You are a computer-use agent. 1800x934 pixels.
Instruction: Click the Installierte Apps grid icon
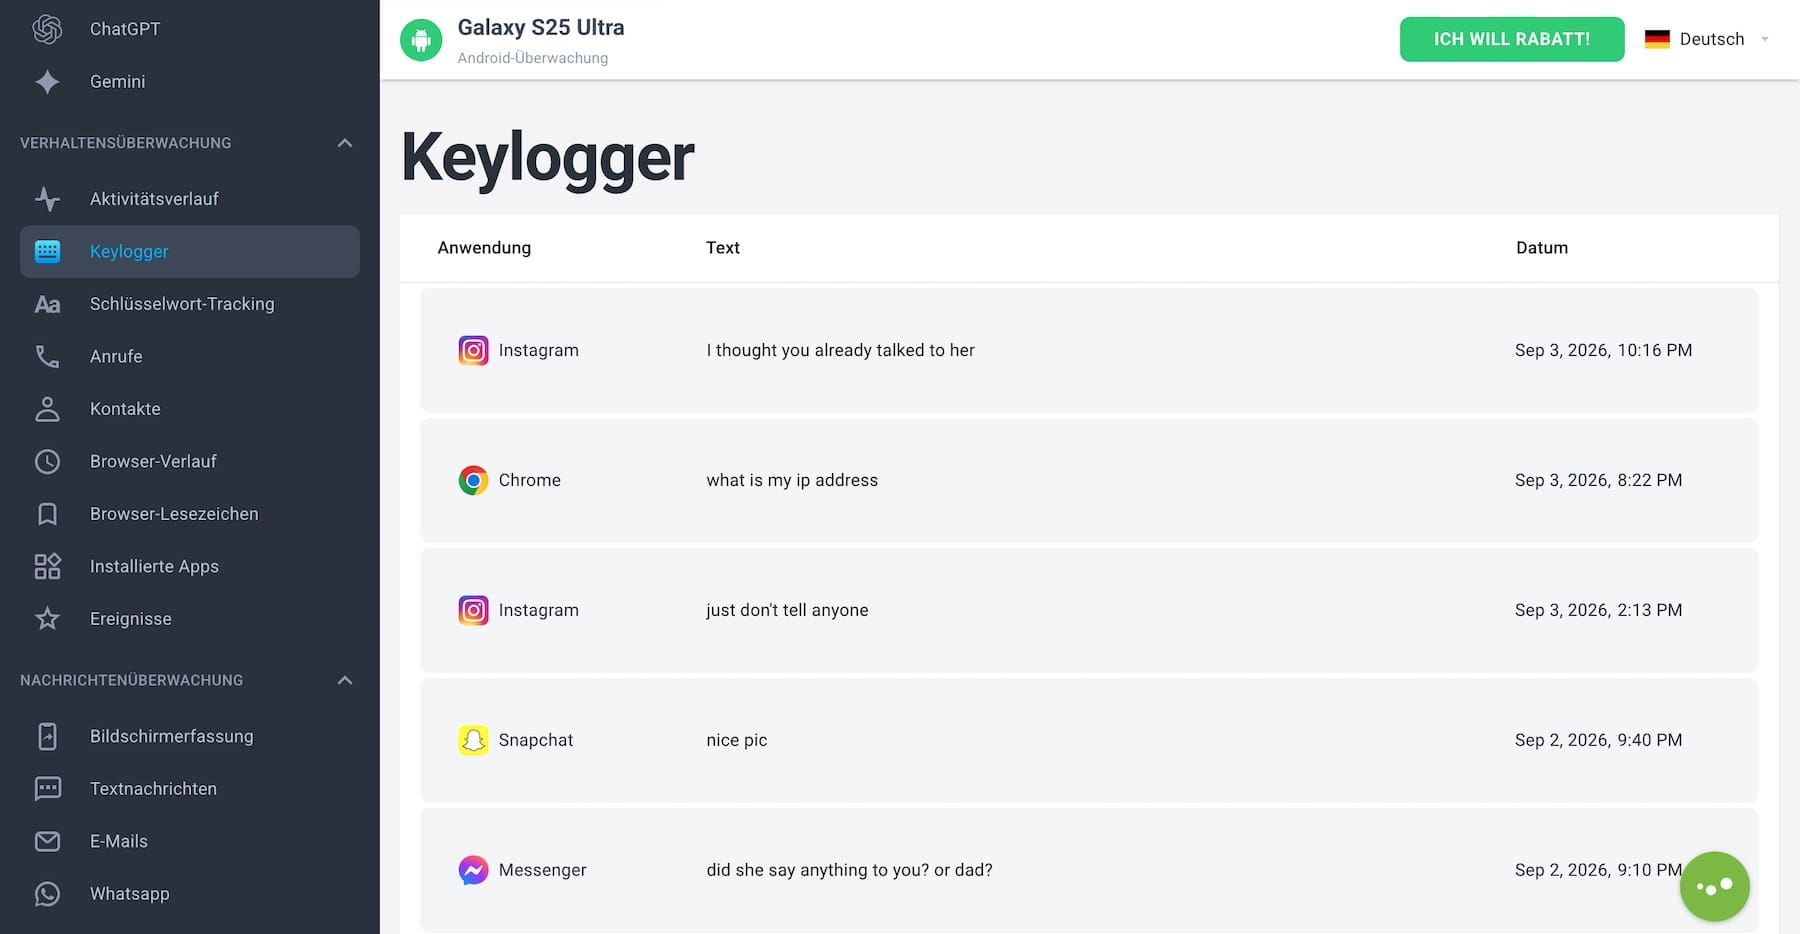(x=47, y=567)
